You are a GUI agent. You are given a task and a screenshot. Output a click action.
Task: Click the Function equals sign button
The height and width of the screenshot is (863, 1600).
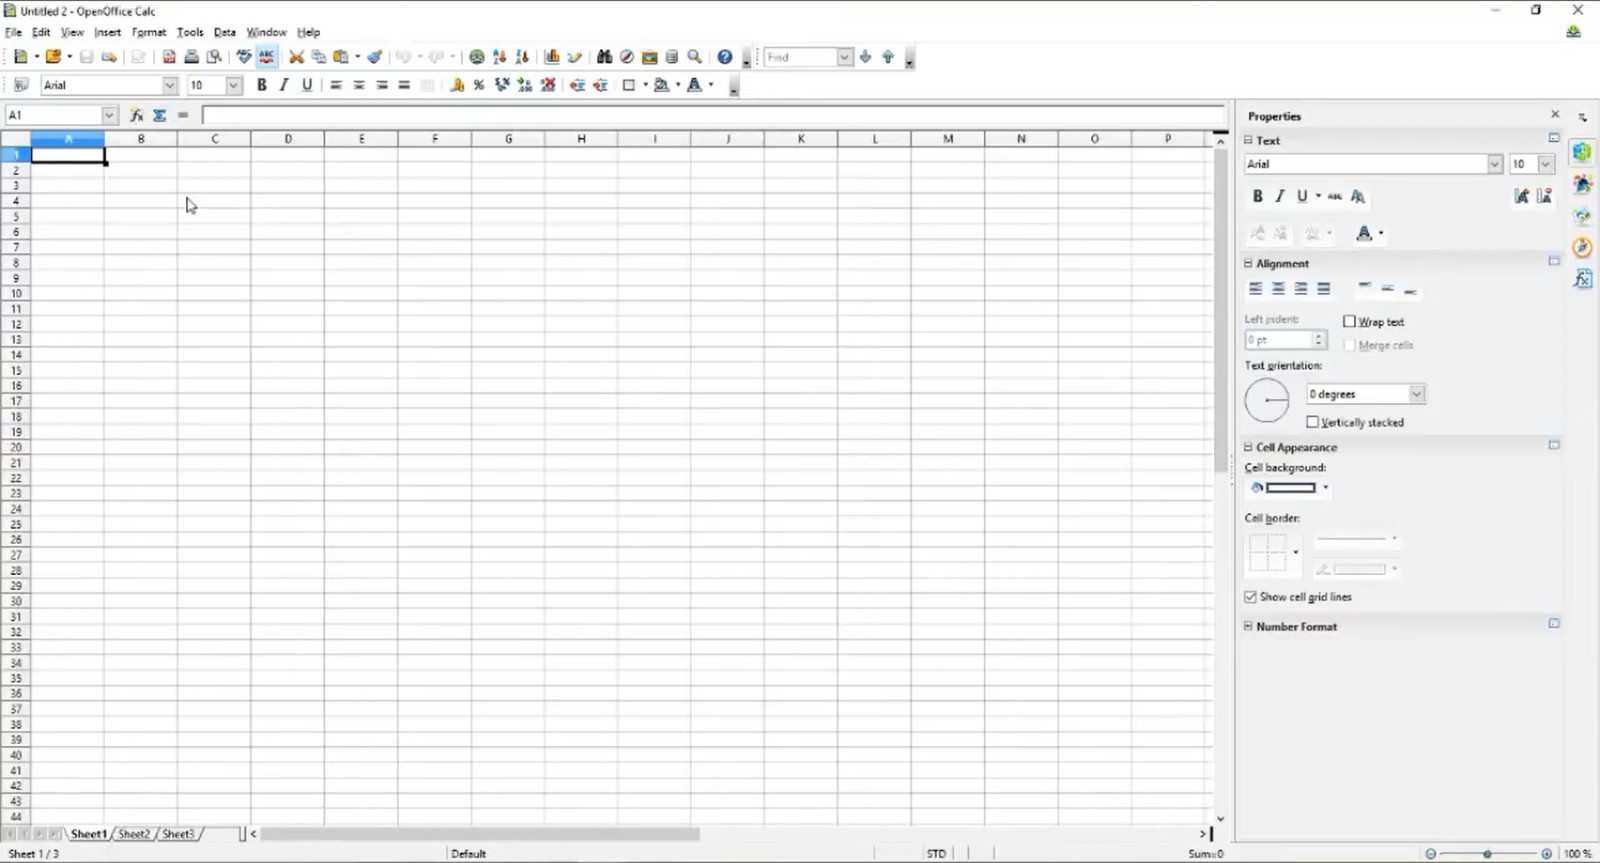[x=183, y=115]
